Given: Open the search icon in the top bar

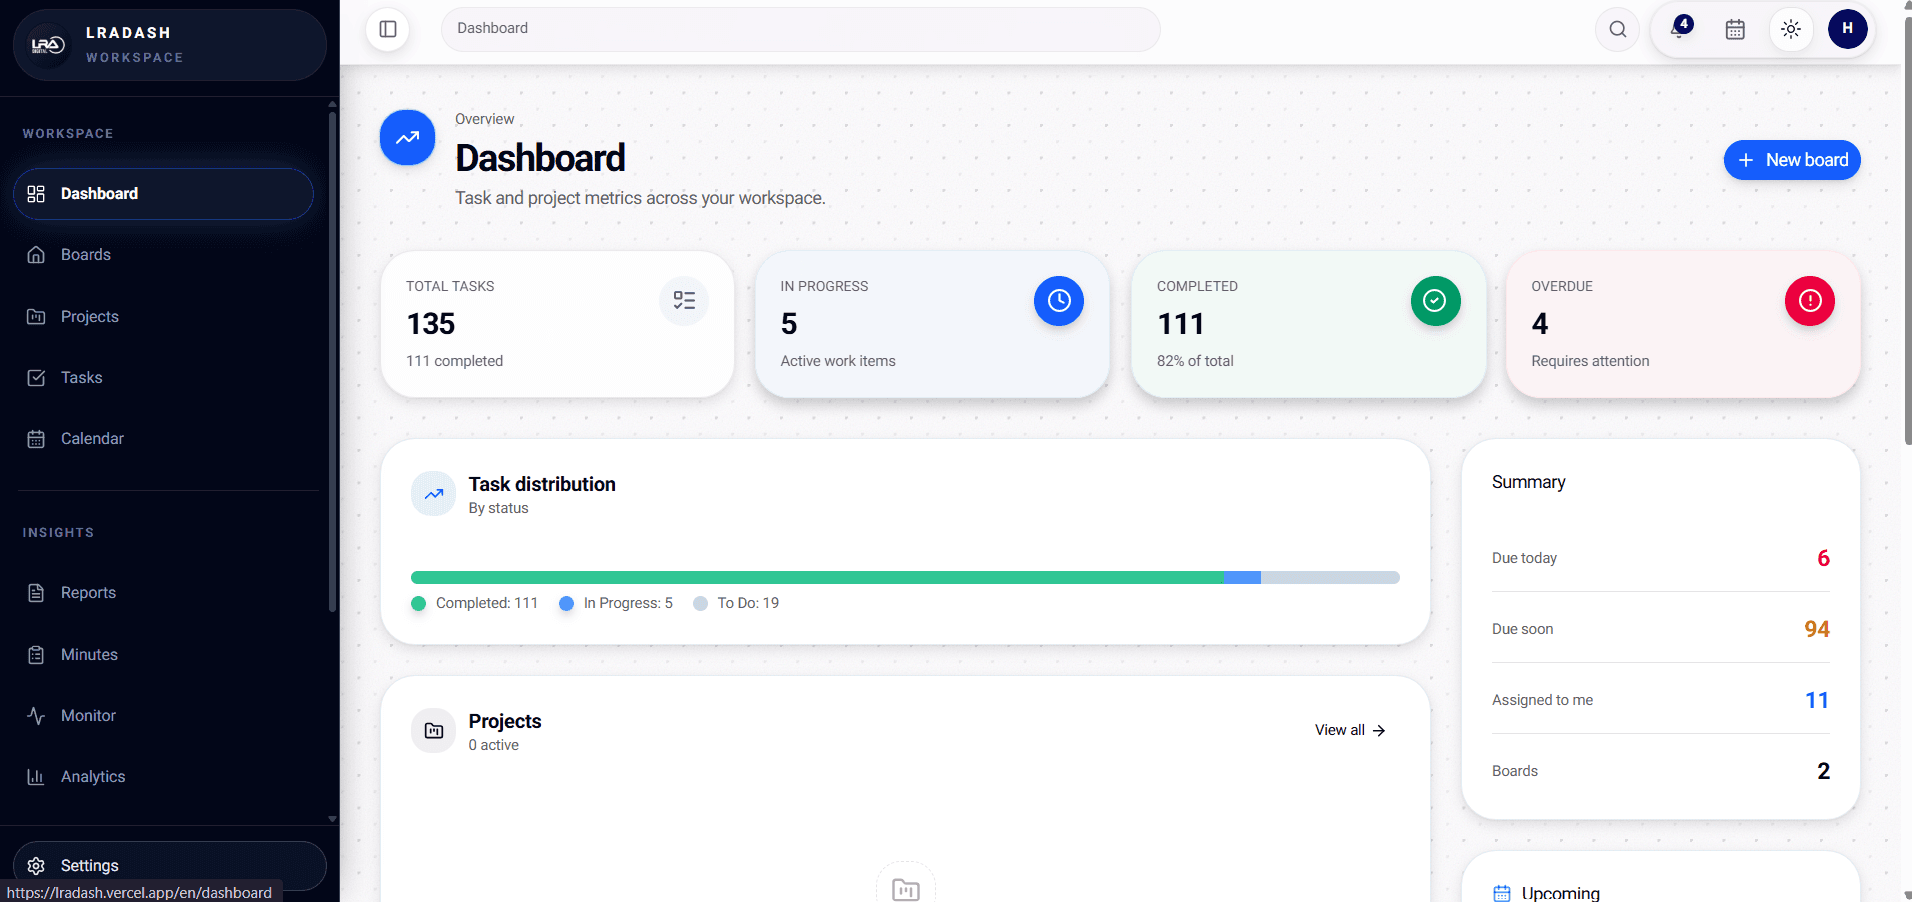Looking at the screenshot, I should tap(1617, 29).
